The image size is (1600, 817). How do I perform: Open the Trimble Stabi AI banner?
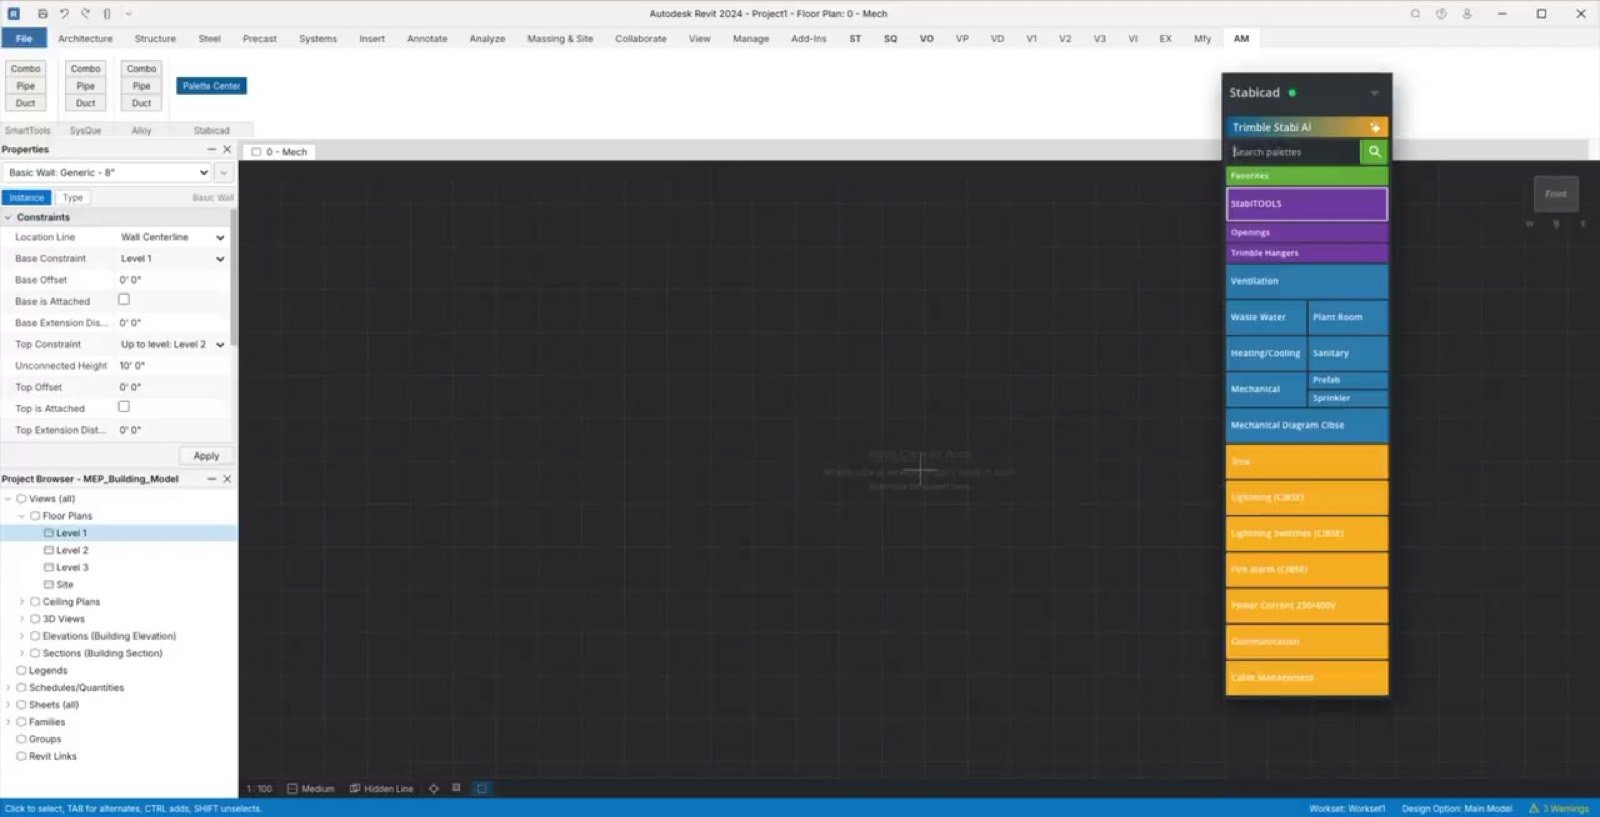coord(1307,127)
